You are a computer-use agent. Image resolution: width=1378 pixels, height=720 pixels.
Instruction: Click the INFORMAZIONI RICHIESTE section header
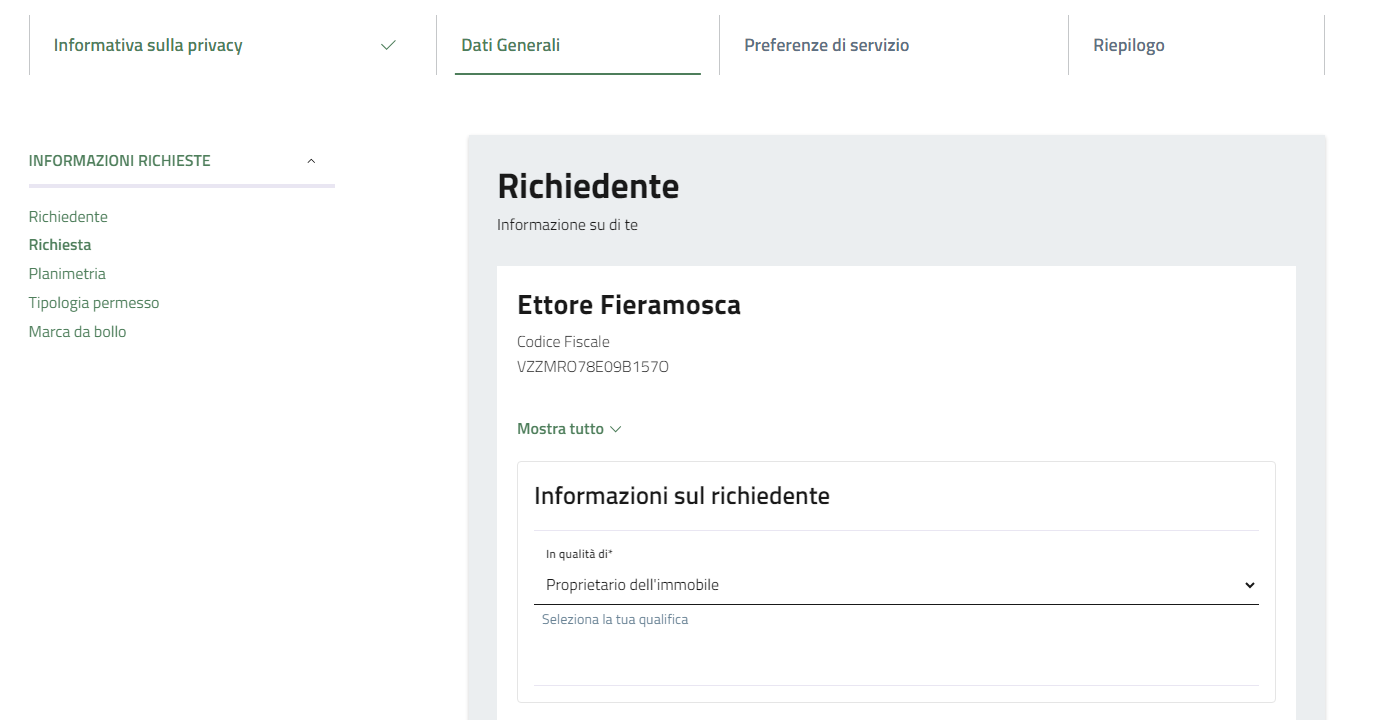click(x=120, y=161)
